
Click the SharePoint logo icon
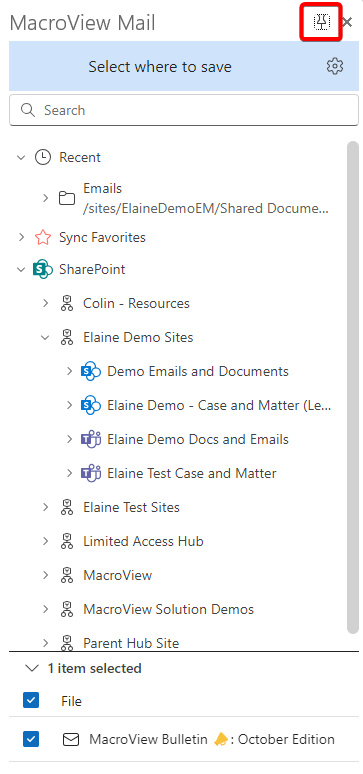coord(43,270)
